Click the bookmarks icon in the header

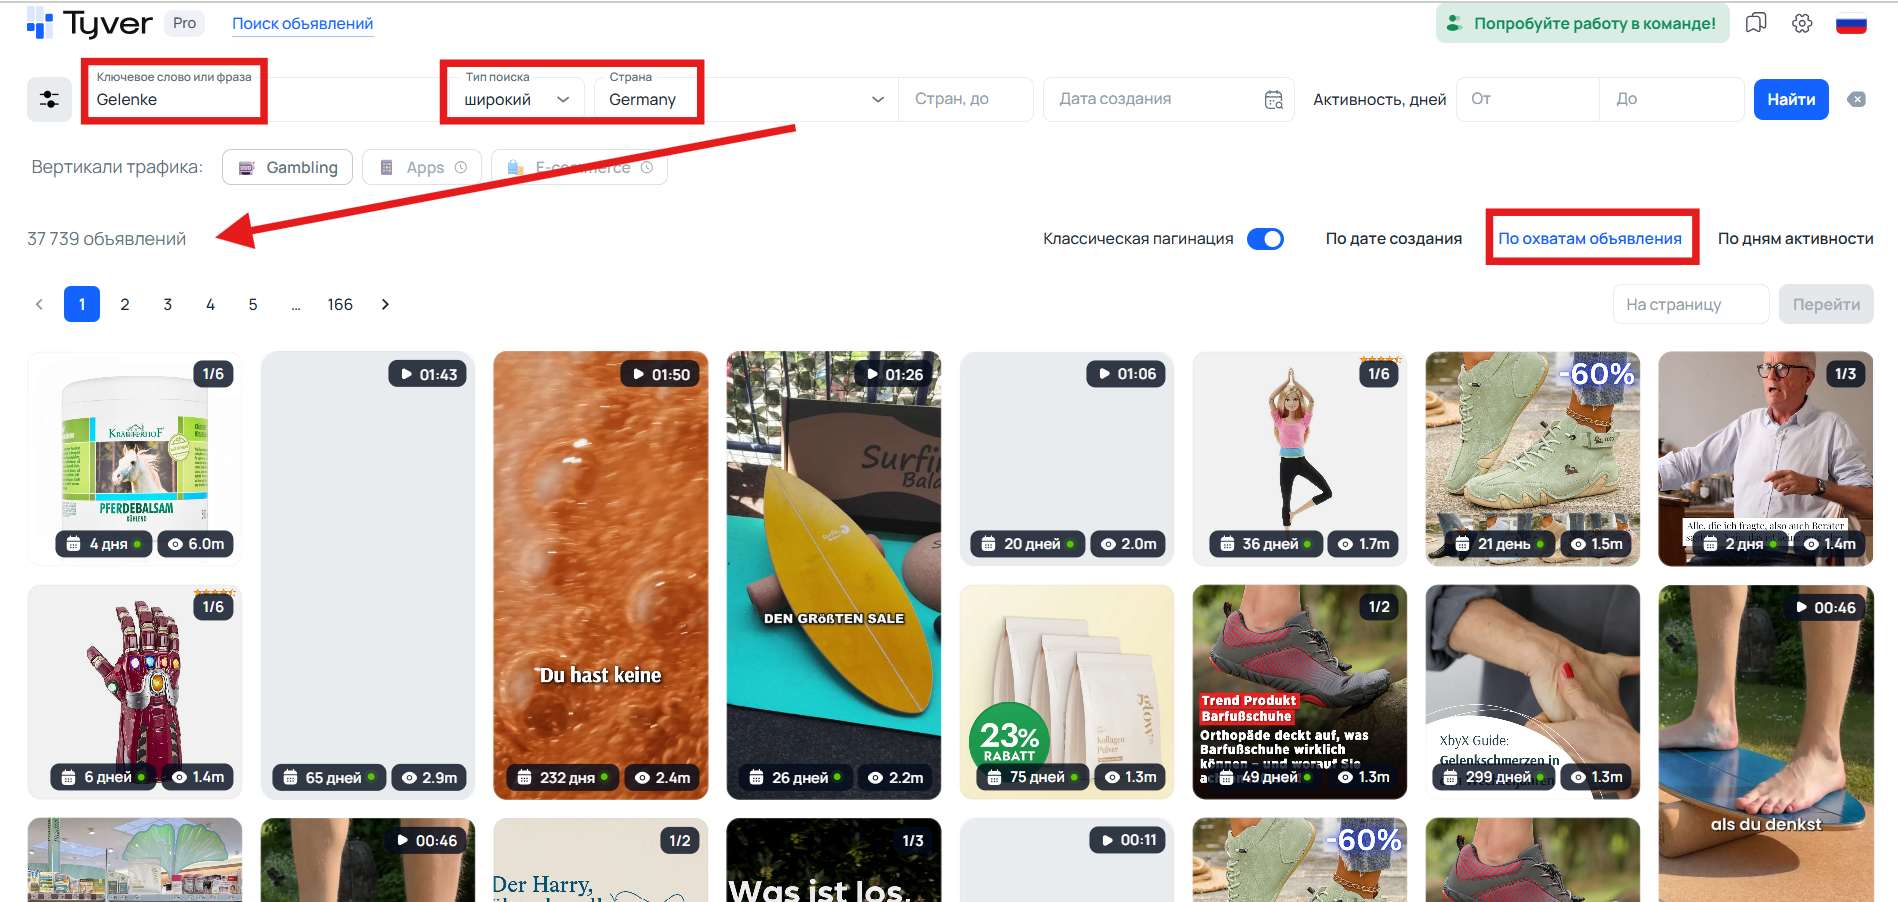click(1756, 22)
